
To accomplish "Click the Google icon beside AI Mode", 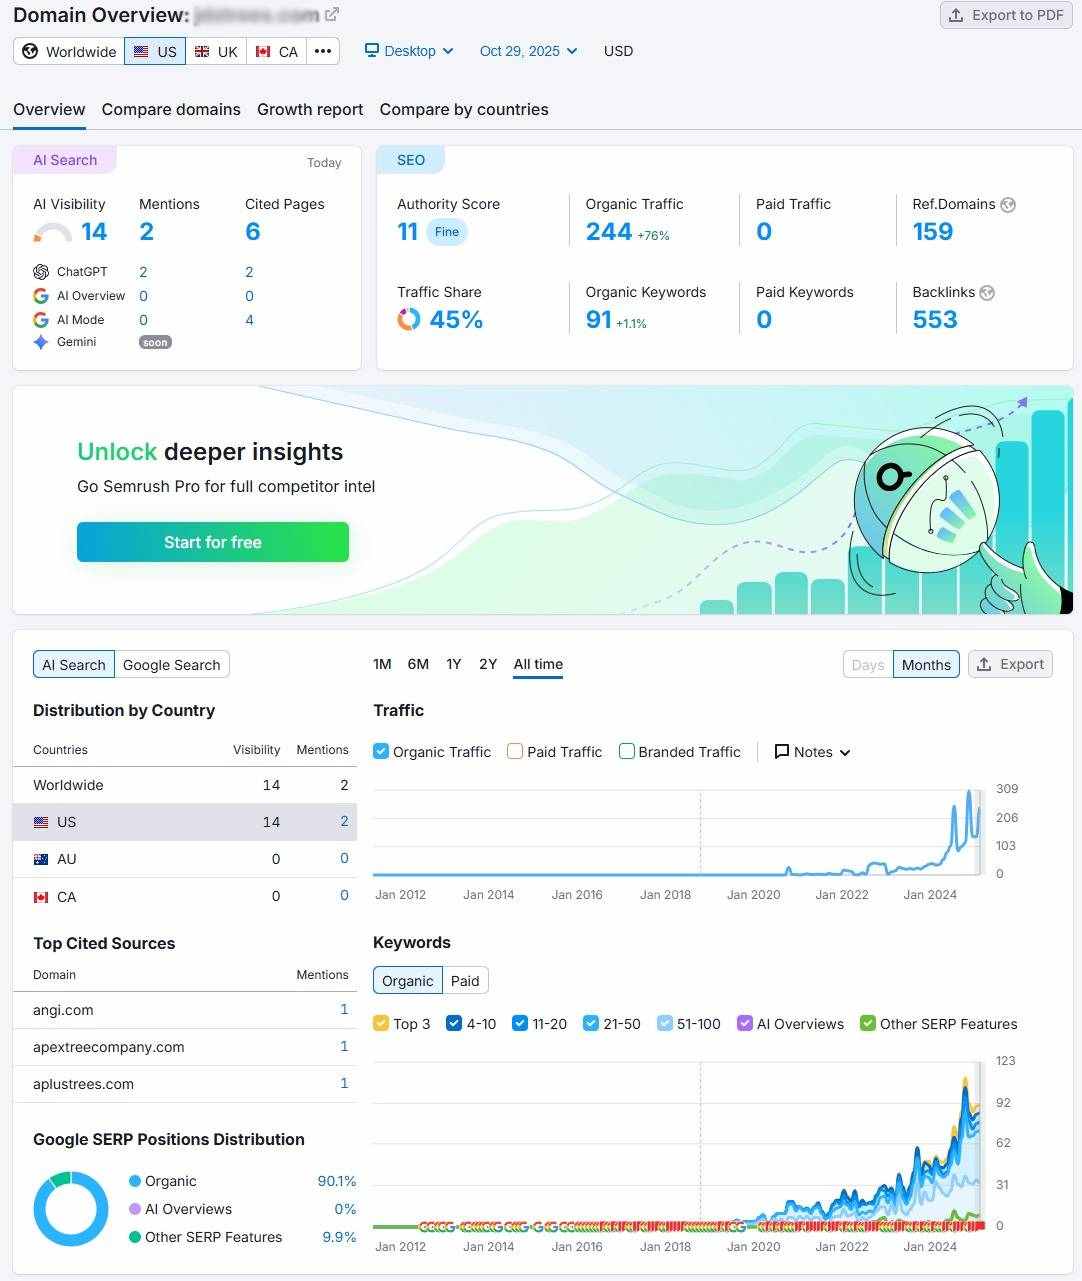I will [41, 320].
